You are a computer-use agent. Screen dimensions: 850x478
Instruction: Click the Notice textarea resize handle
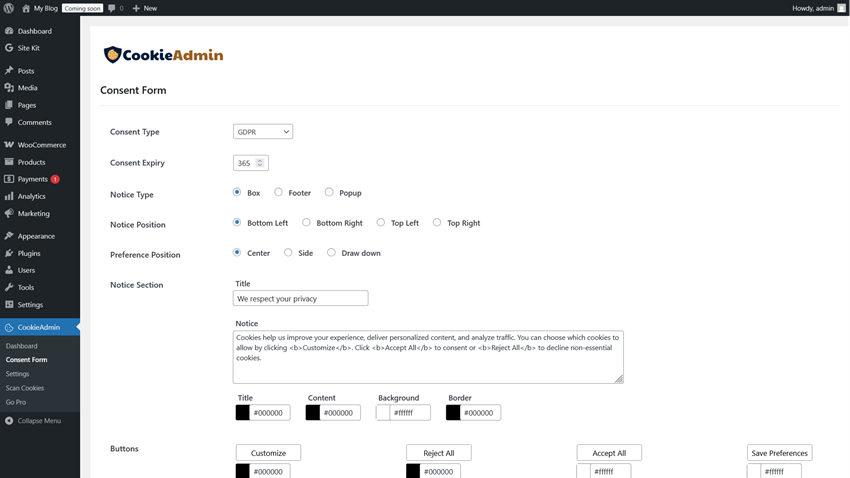619,379
